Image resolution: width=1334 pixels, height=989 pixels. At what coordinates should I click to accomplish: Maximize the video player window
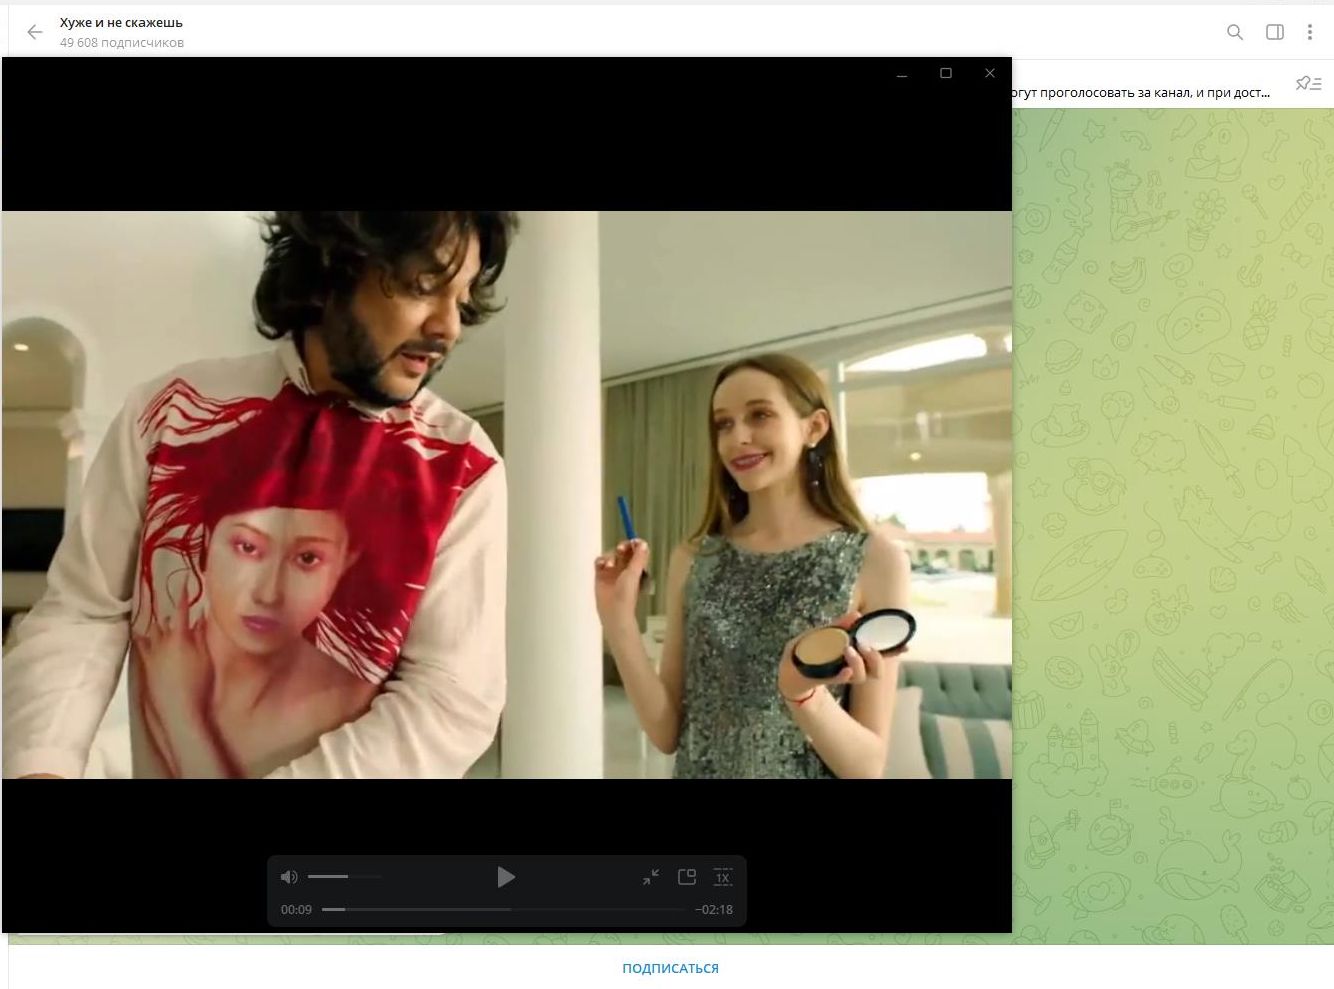[946, 74]
